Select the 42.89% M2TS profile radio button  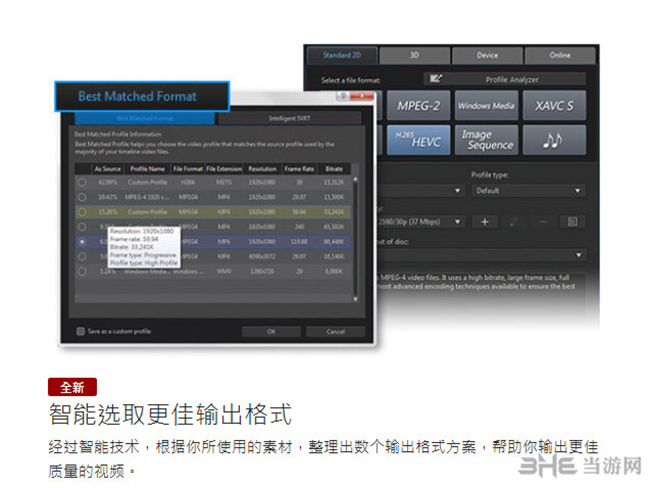coord(82,182)
